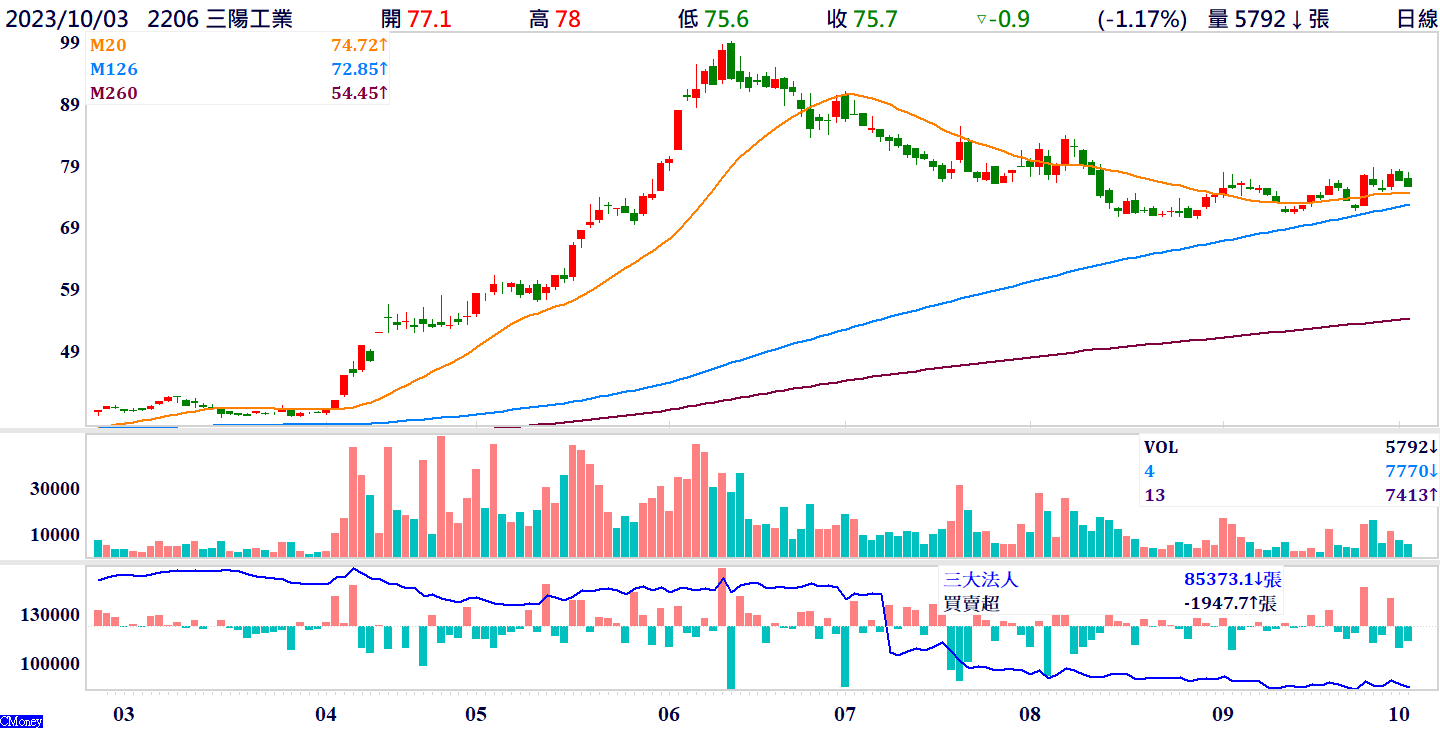Screen dimensions: 1440x750
Task: Click the up arrow after M260 value 54.45
Action: pos(383,93)
